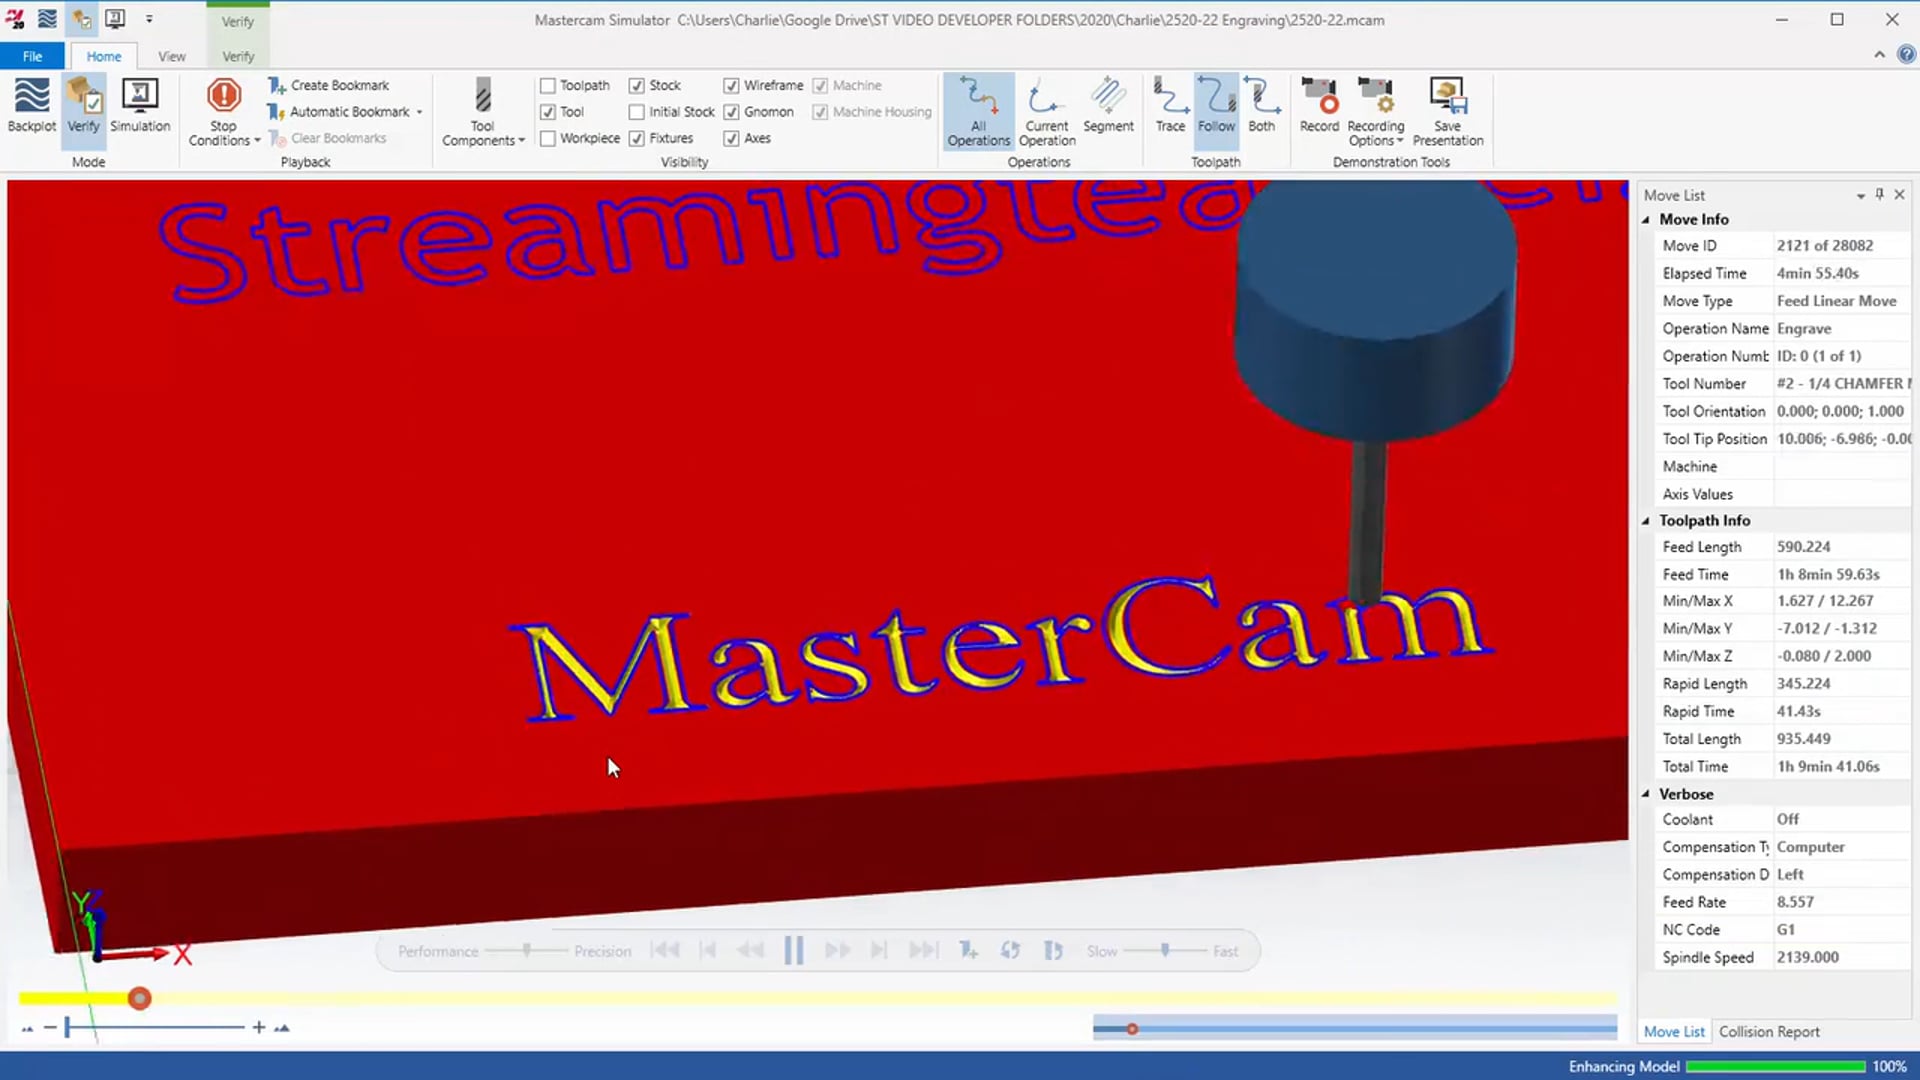
Task: Toggle Workpiece visibility checkbox
Action: pyautogui.click(x=548, y=139)
